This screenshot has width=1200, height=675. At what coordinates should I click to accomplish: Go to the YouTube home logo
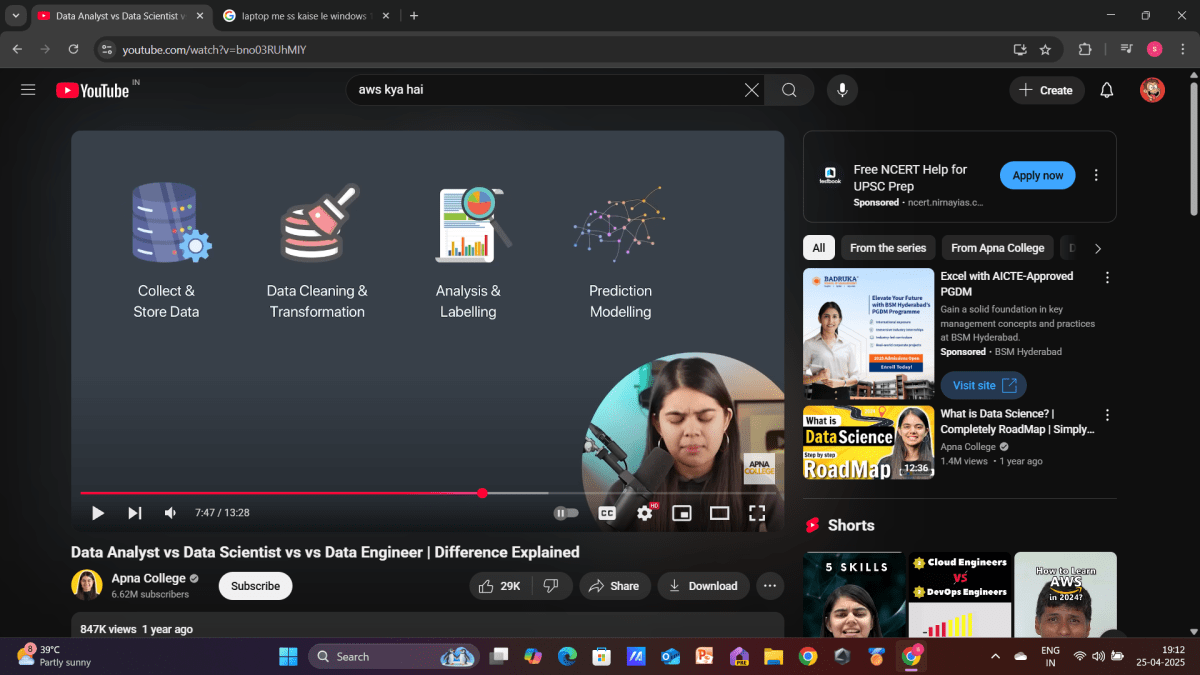93,90
